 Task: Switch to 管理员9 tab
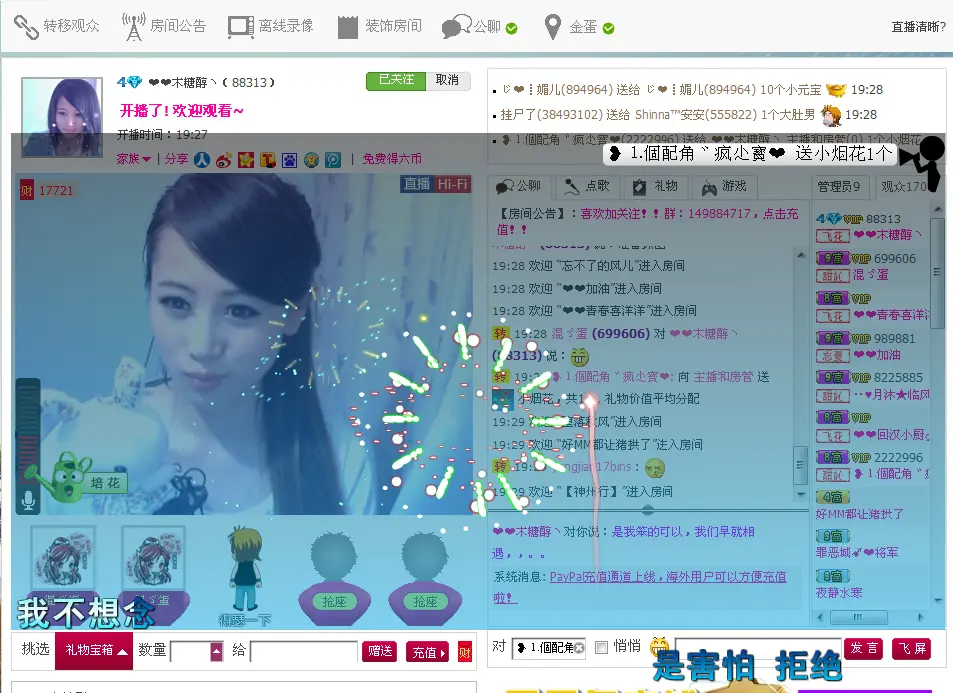(839, 187)
